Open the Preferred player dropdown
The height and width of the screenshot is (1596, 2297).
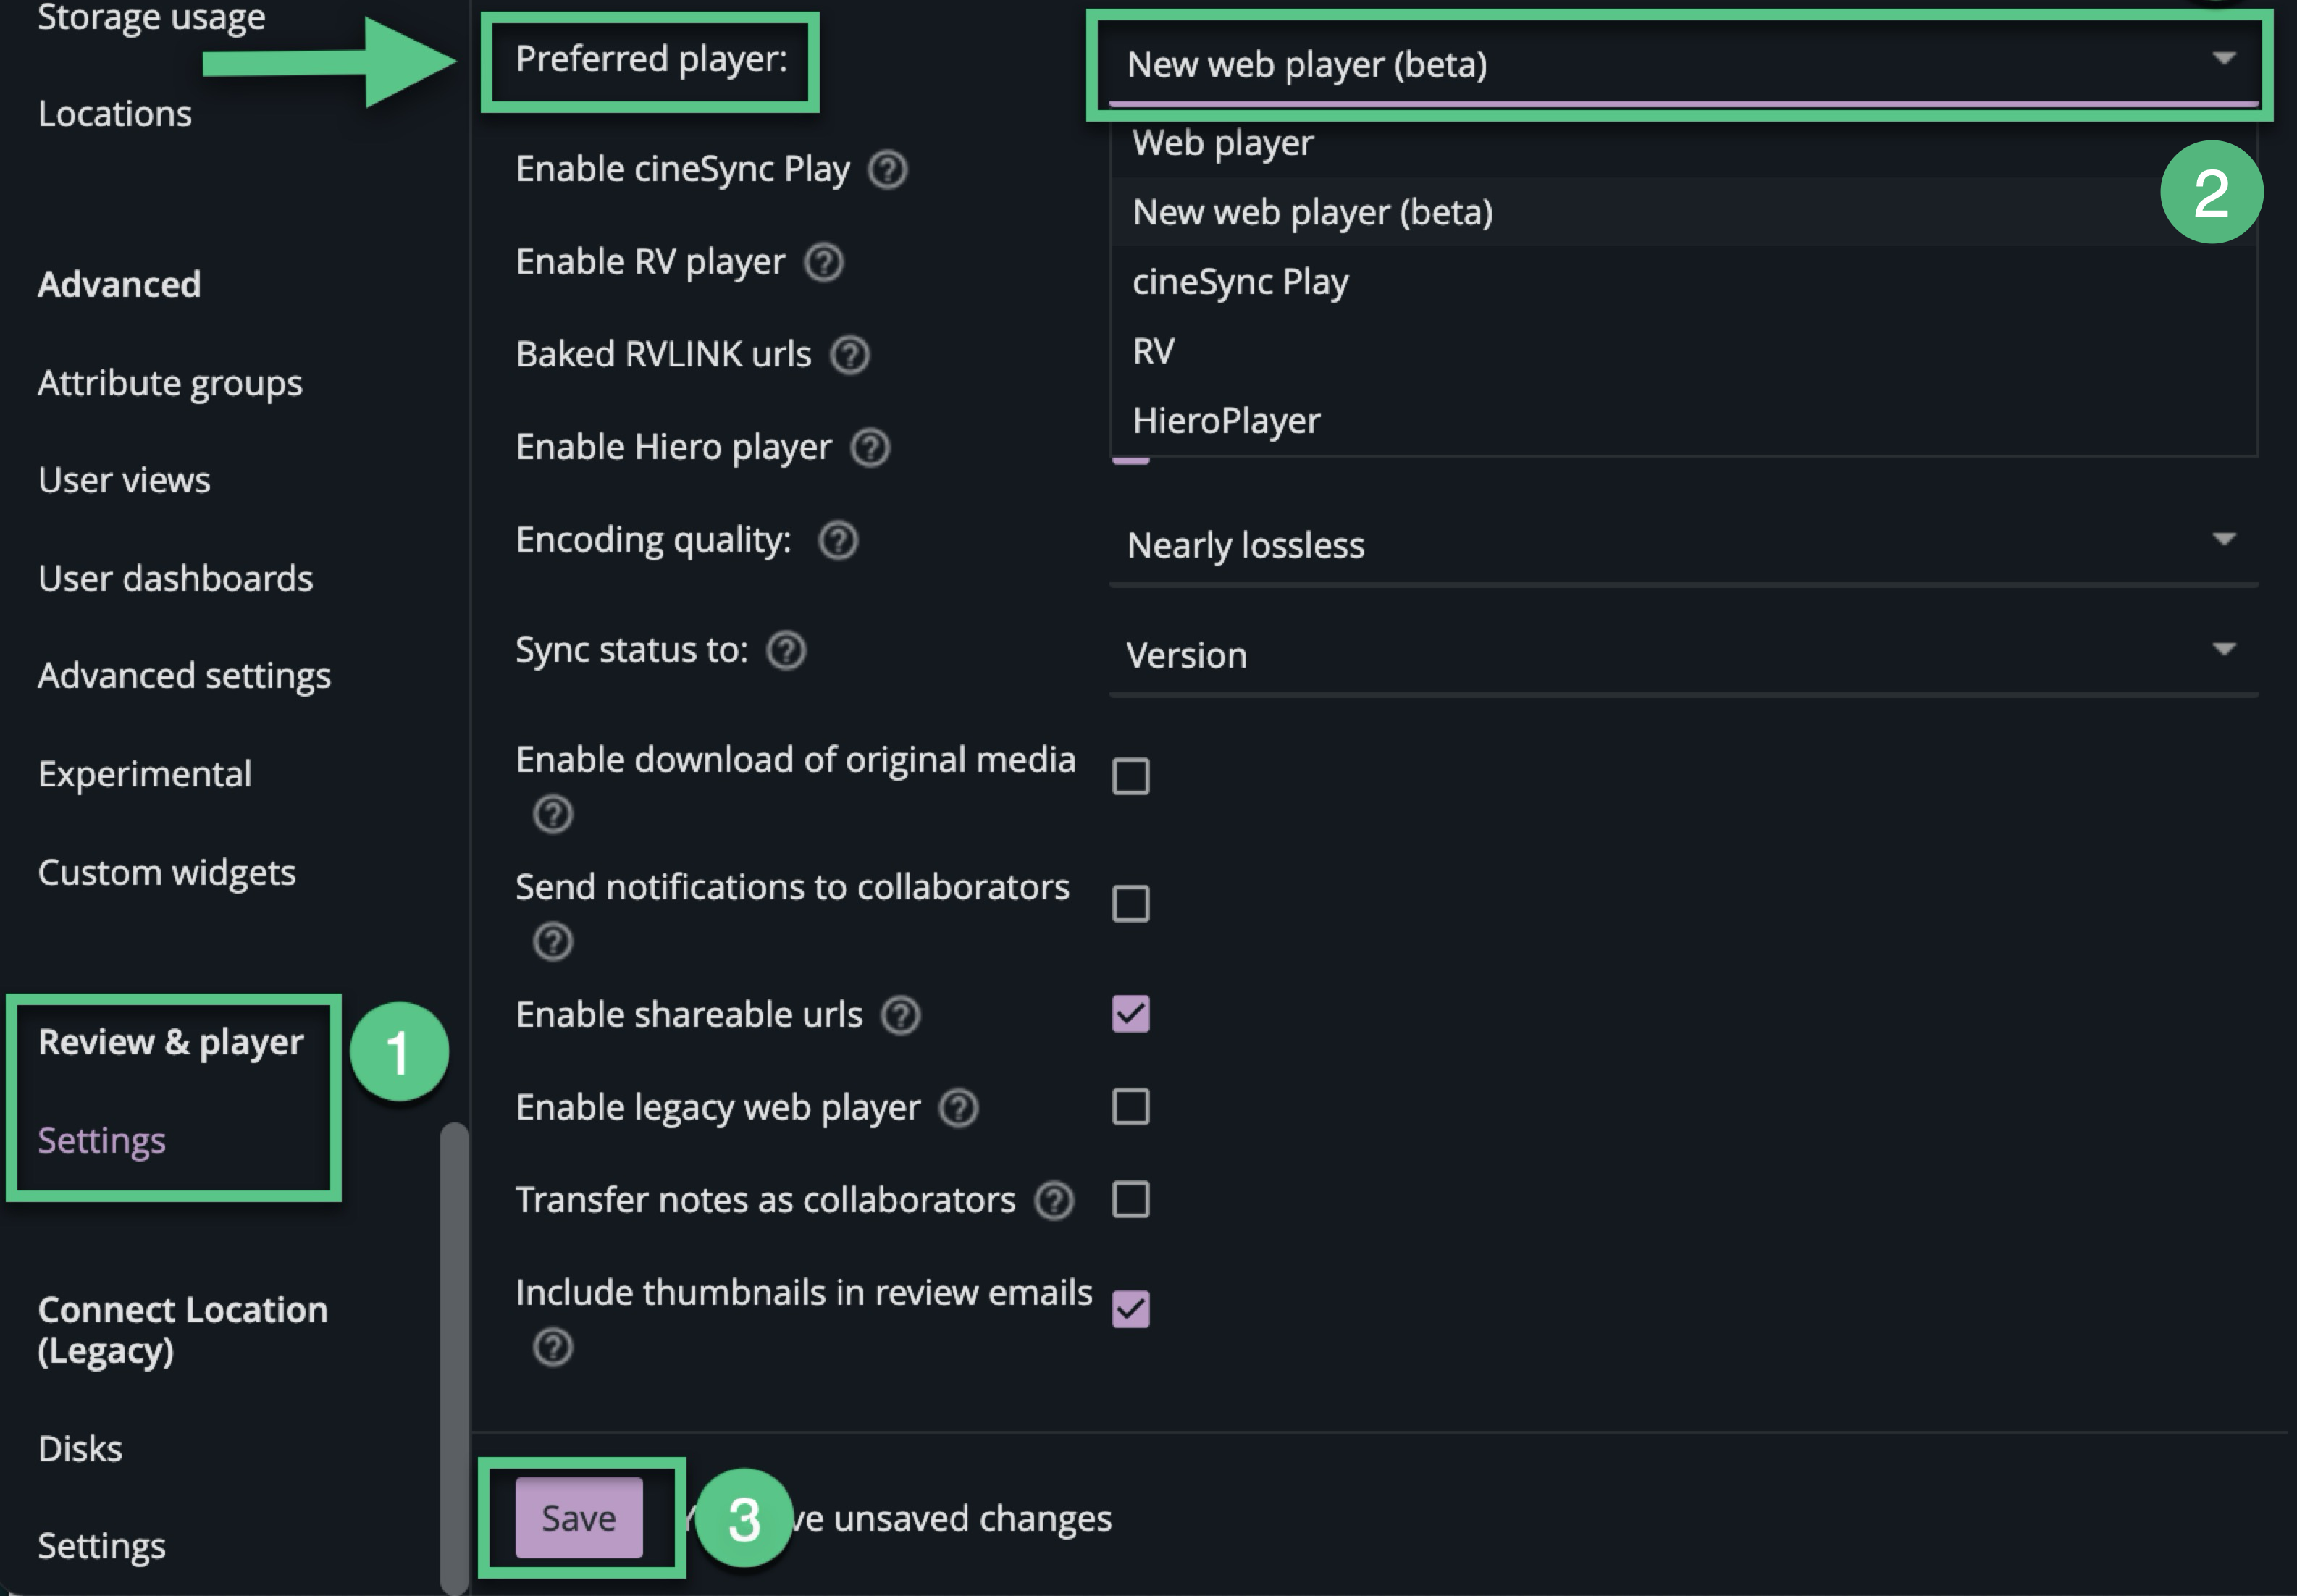point(1680,65)
